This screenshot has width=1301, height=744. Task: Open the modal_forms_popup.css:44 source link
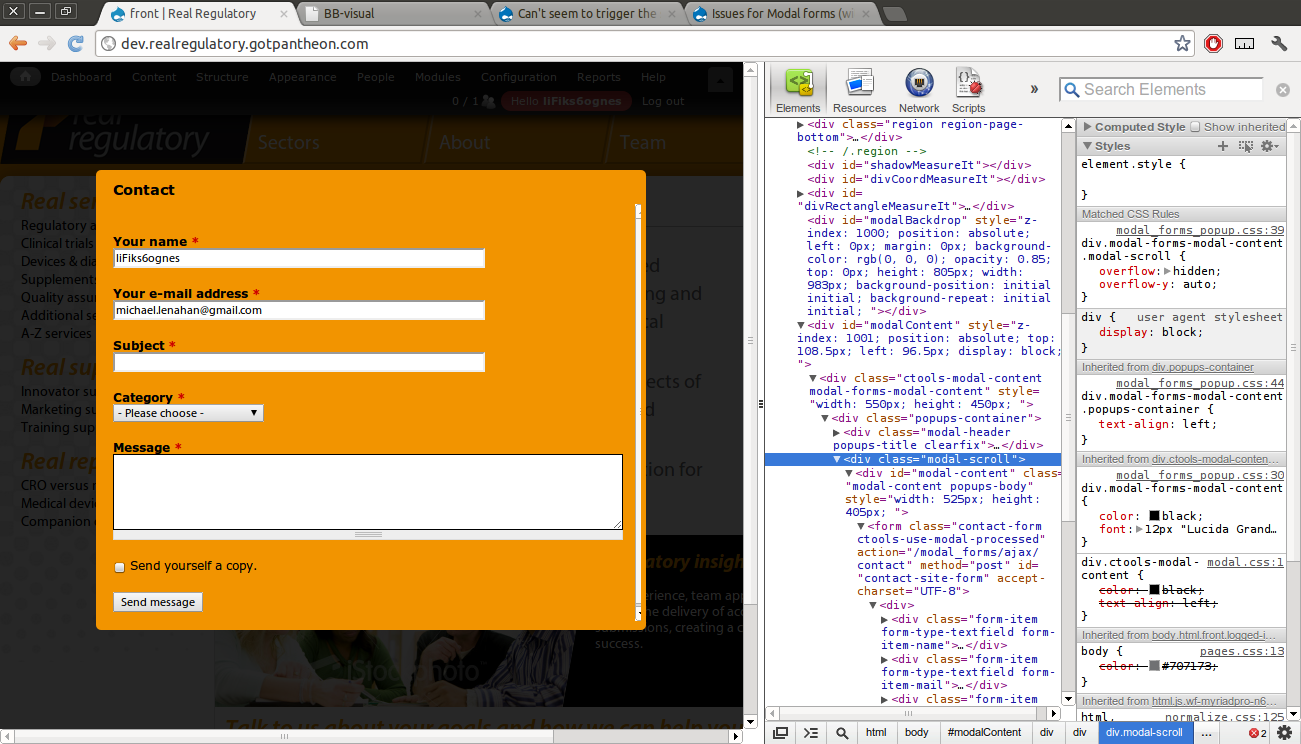[x=1200, y=383]
